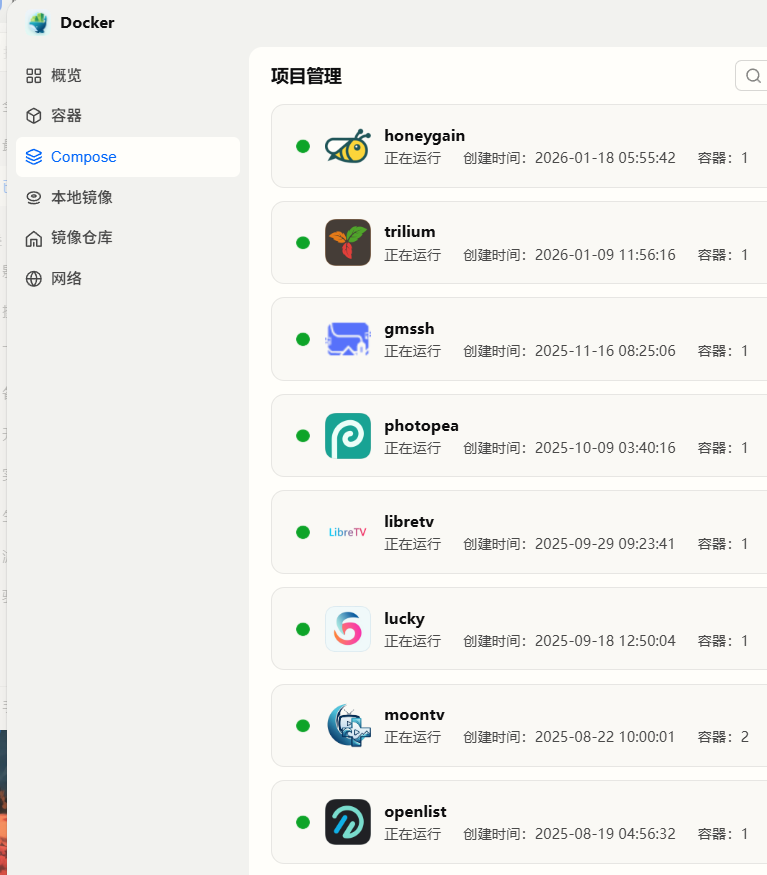767x875 pixels.
Task: Open the 网络 network section
Action: (x=128, y=278)
